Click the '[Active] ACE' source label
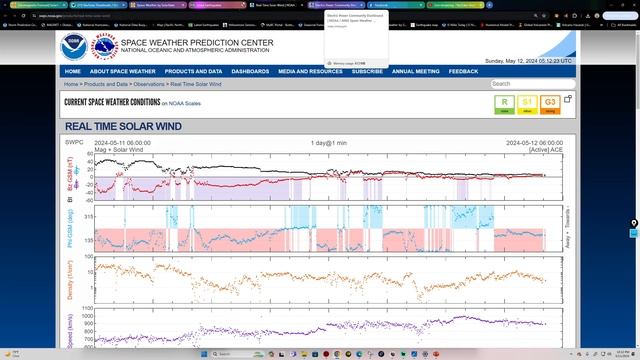The width and height of the screenshot is (640, 360). (x=546, y=150)
